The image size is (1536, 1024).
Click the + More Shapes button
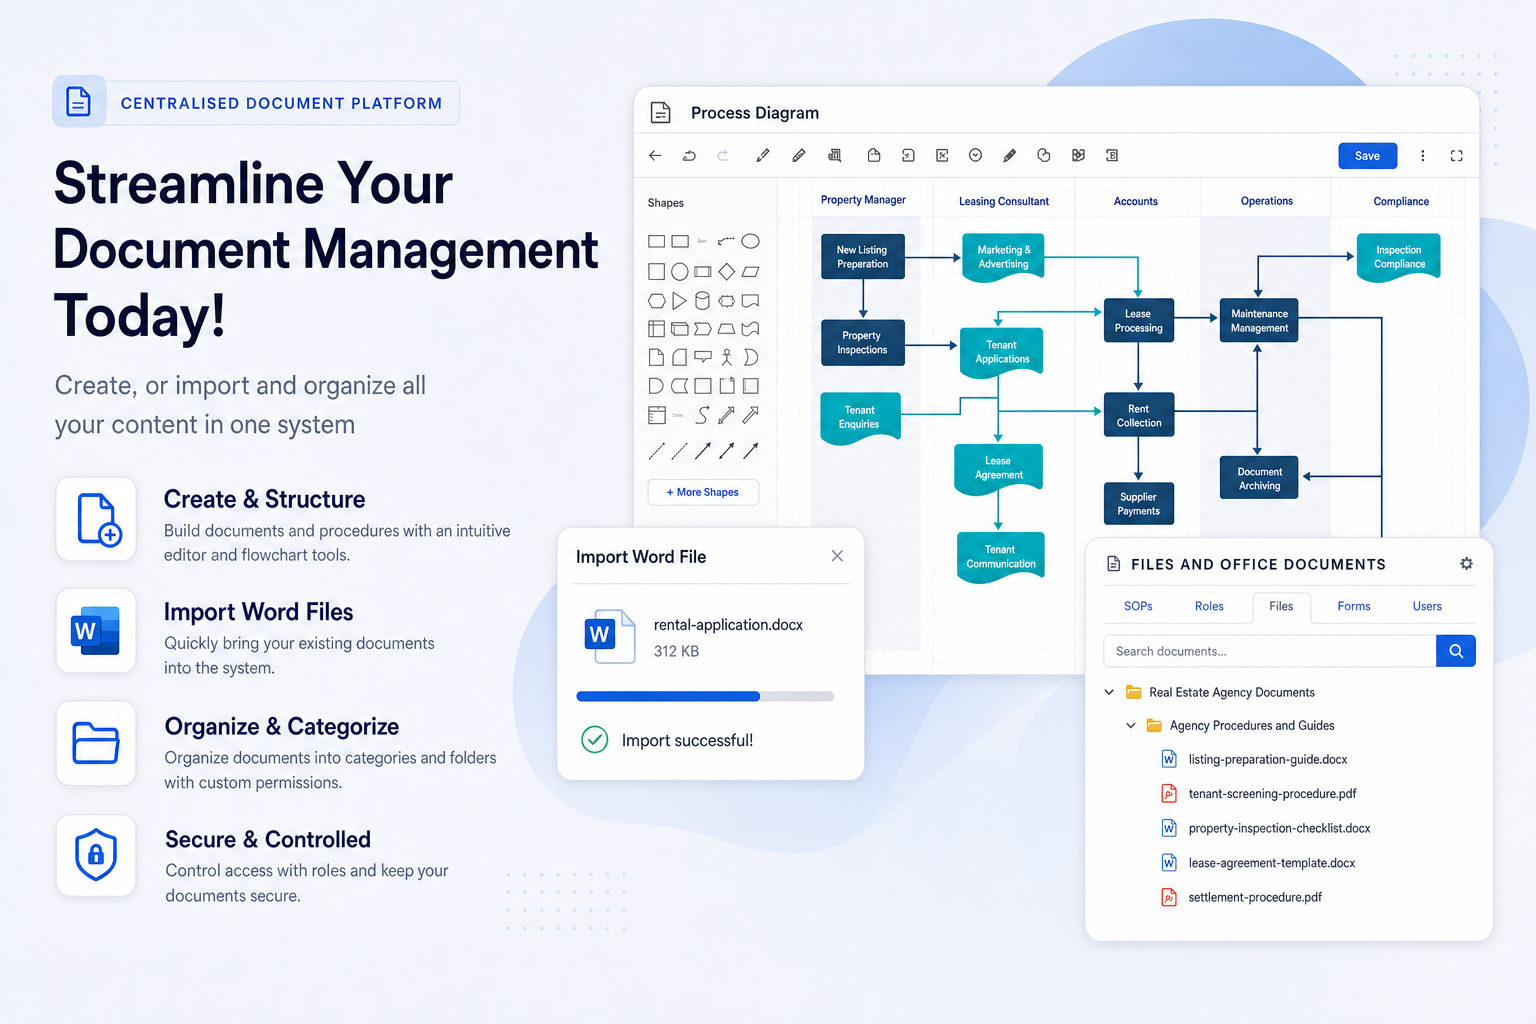(703, 492)
